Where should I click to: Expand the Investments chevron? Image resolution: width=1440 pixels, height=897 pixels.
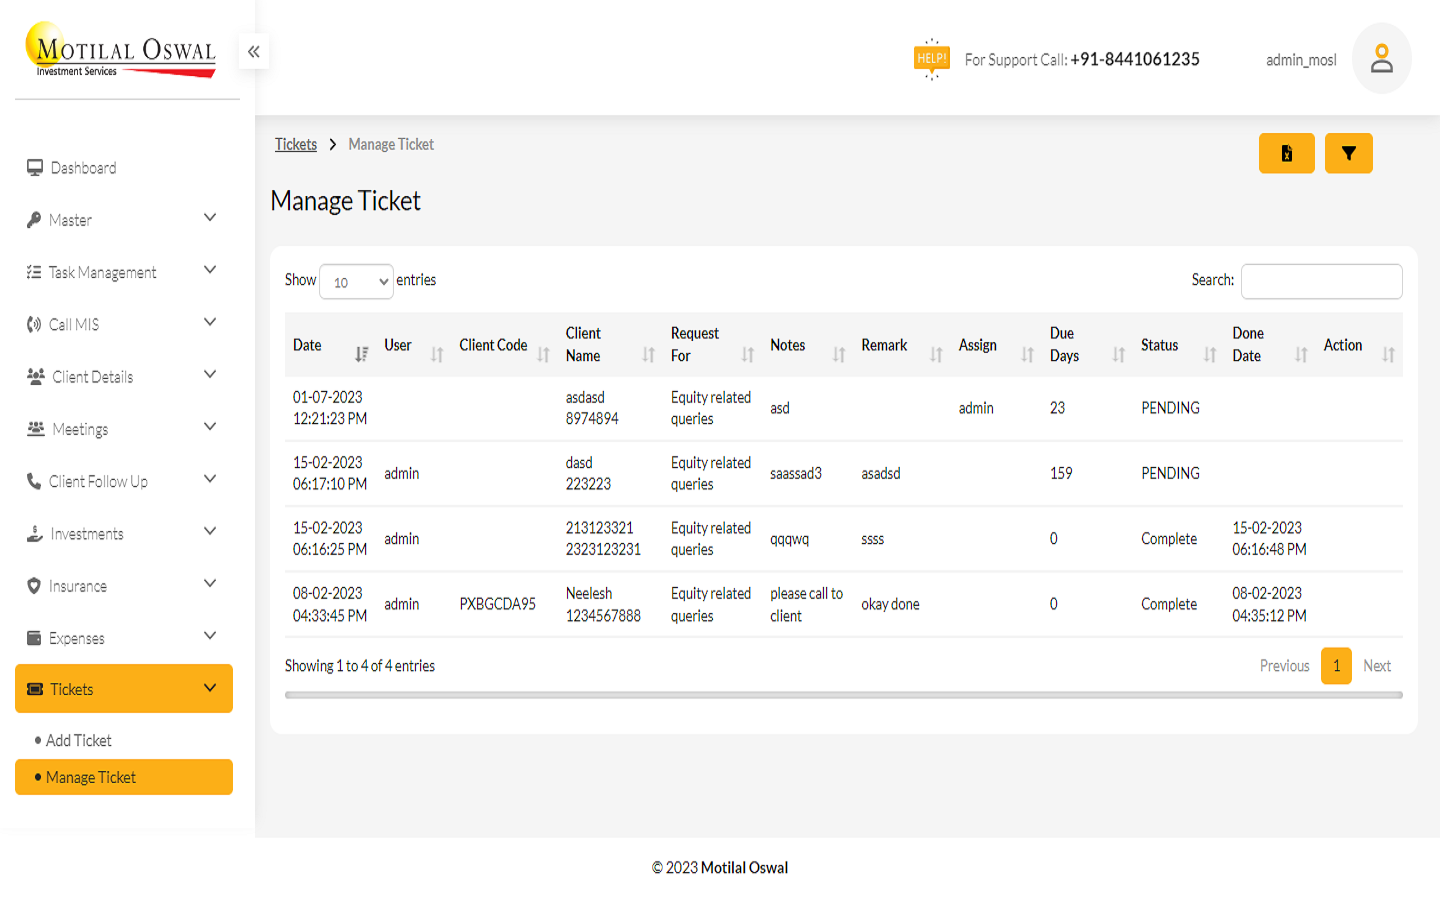coord(210,531)
